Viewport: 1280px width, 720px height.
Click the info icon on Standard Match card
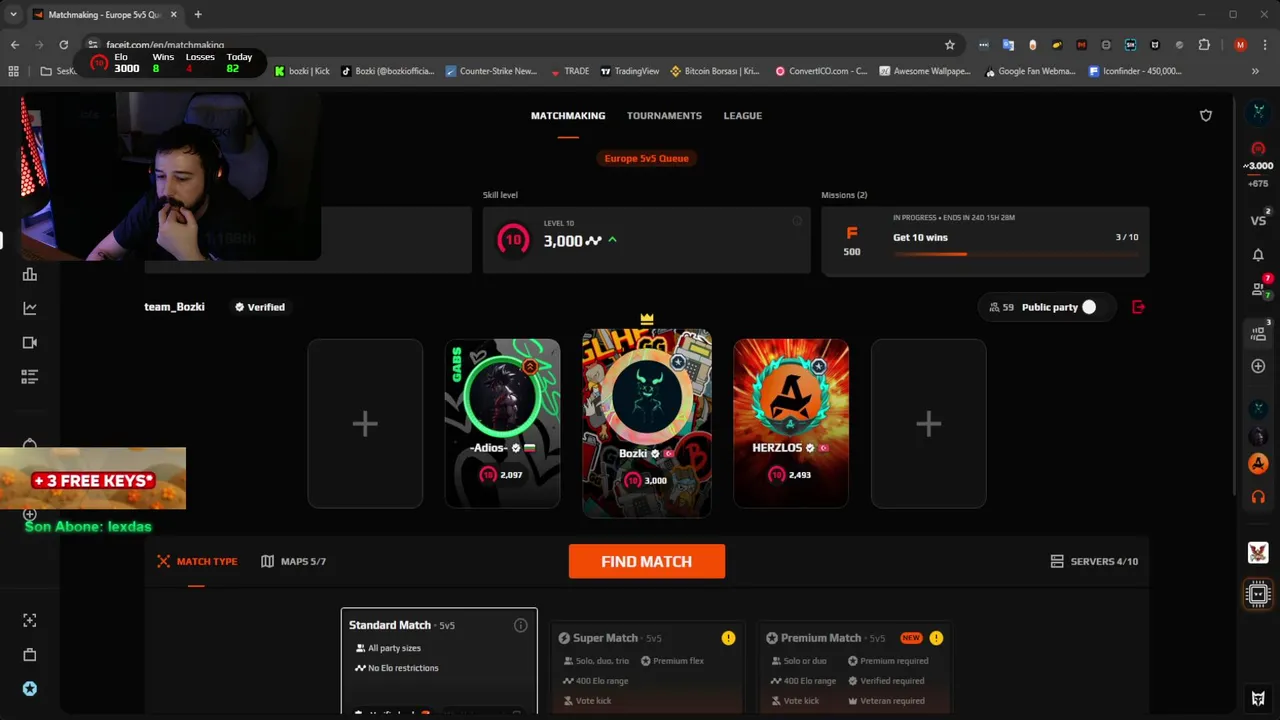pyautogui.click(x=520, y=625)
